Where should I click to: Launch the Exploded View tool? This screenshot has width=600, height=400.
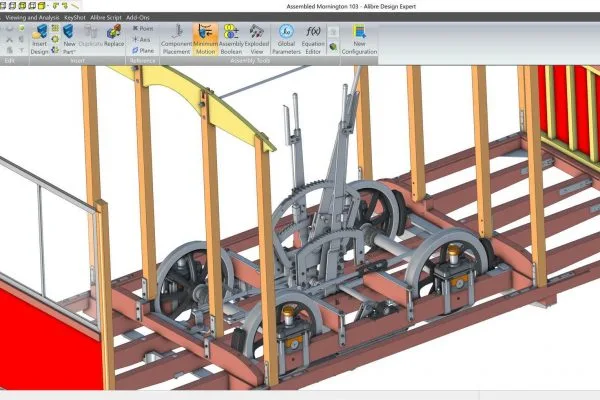257,39
